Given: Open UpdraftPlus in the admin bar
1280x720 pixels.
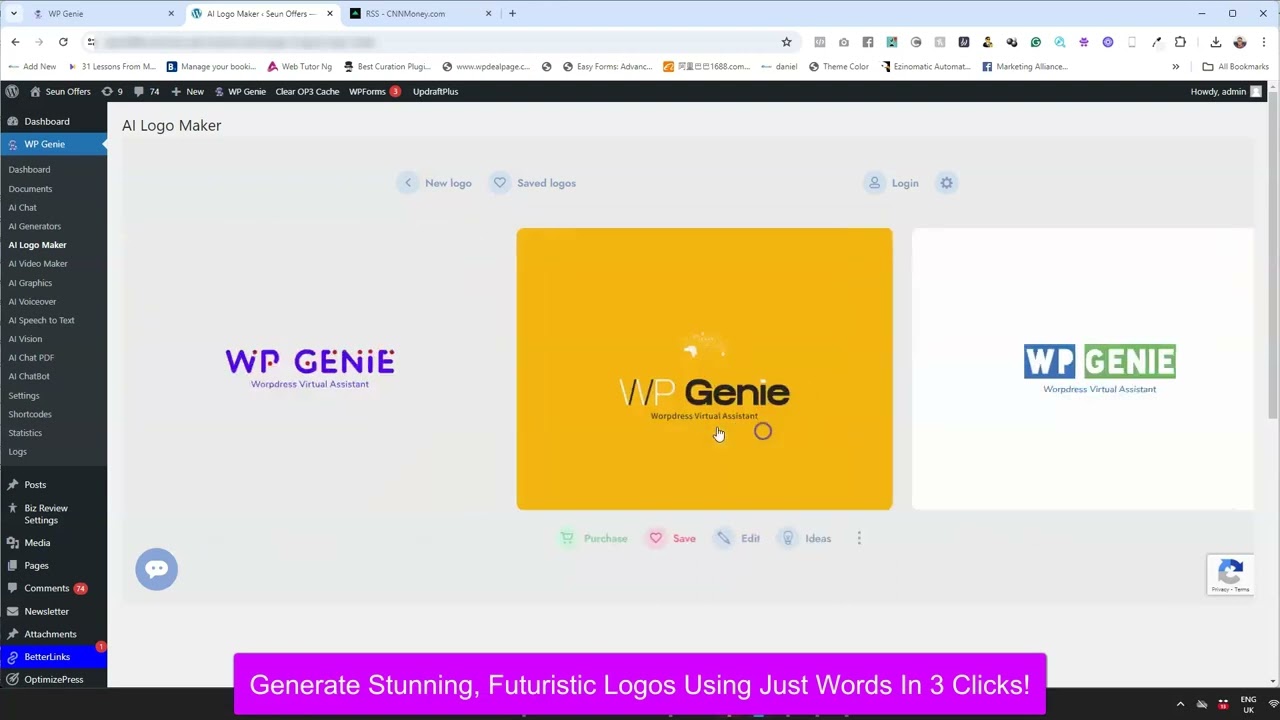Looking at the screenshot, I should [435, 91].
